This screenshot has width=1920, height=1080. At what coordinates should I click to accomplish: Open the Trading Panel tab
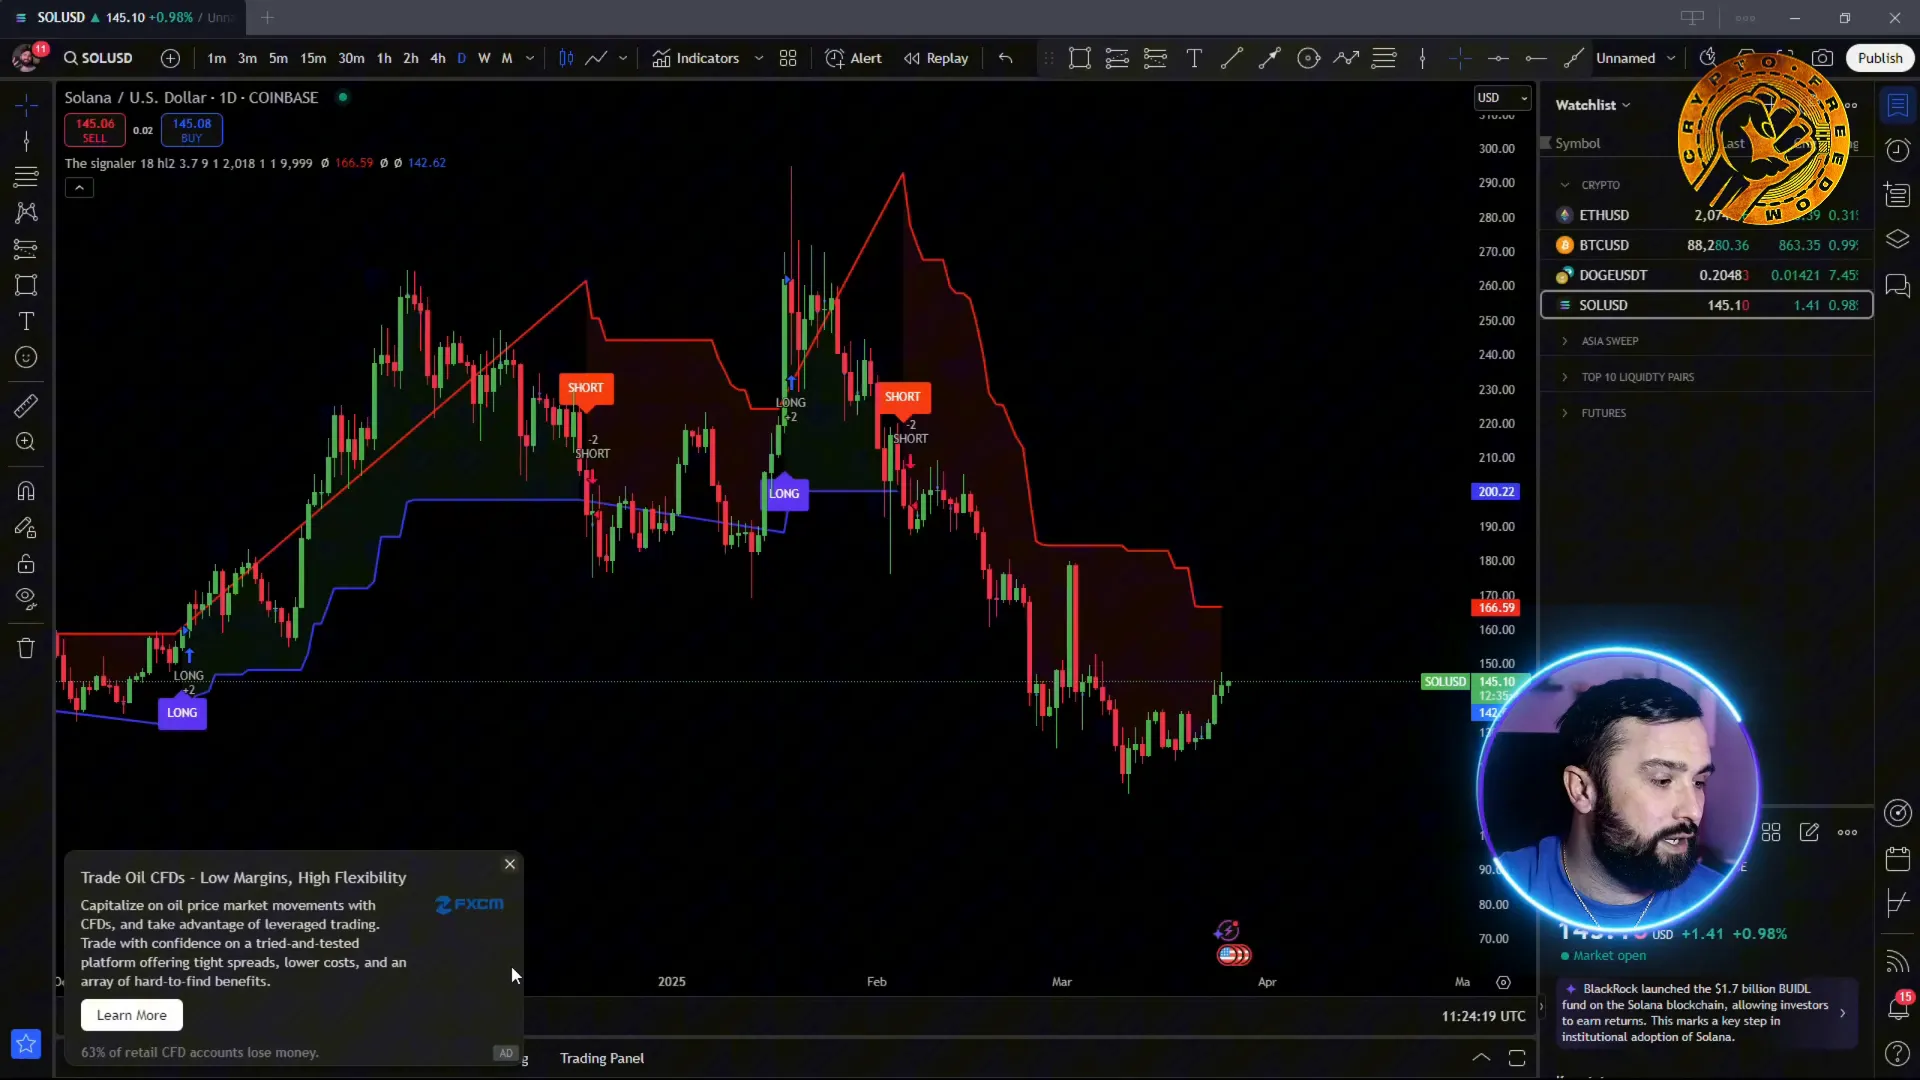pos(602,1058)
